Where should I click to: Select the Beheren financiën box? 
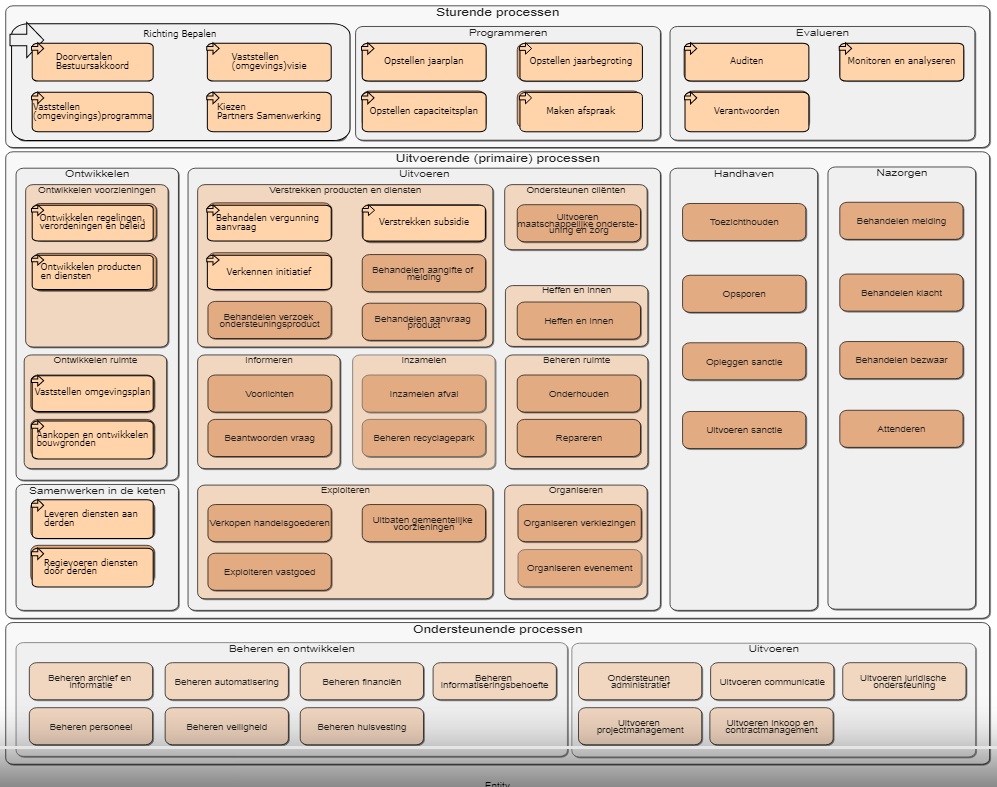coord(362,681)
